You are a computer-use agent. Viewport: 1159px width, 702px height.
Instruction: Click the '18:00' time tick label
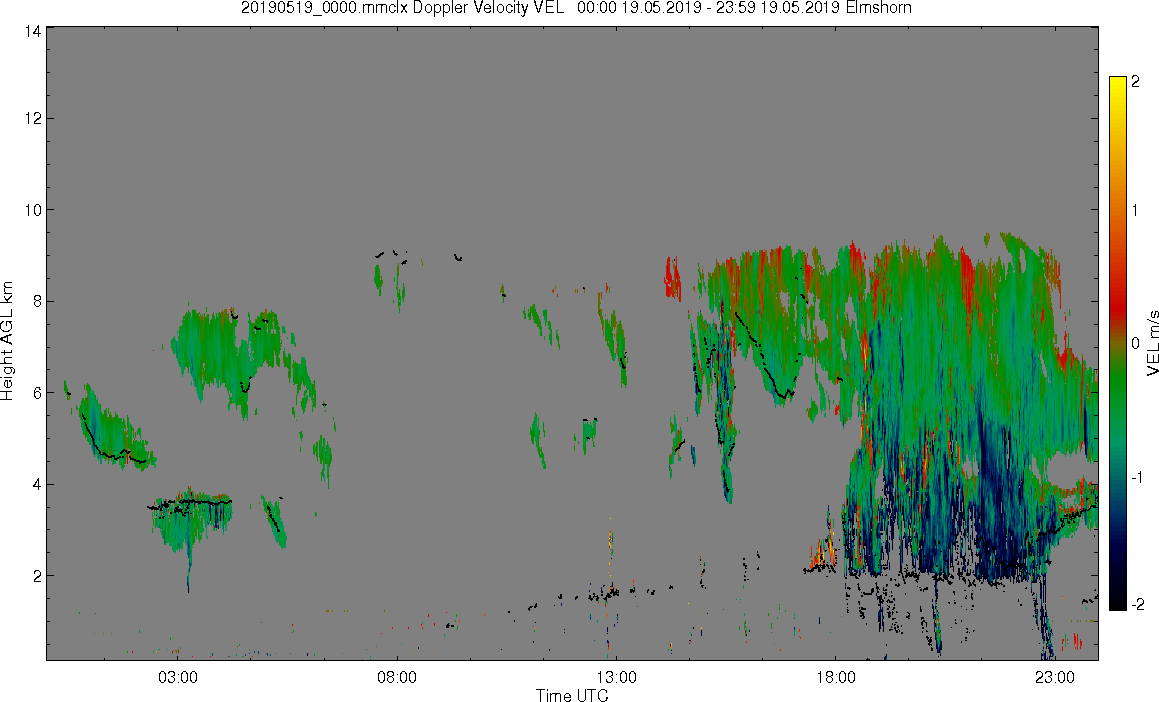point(836,677)
